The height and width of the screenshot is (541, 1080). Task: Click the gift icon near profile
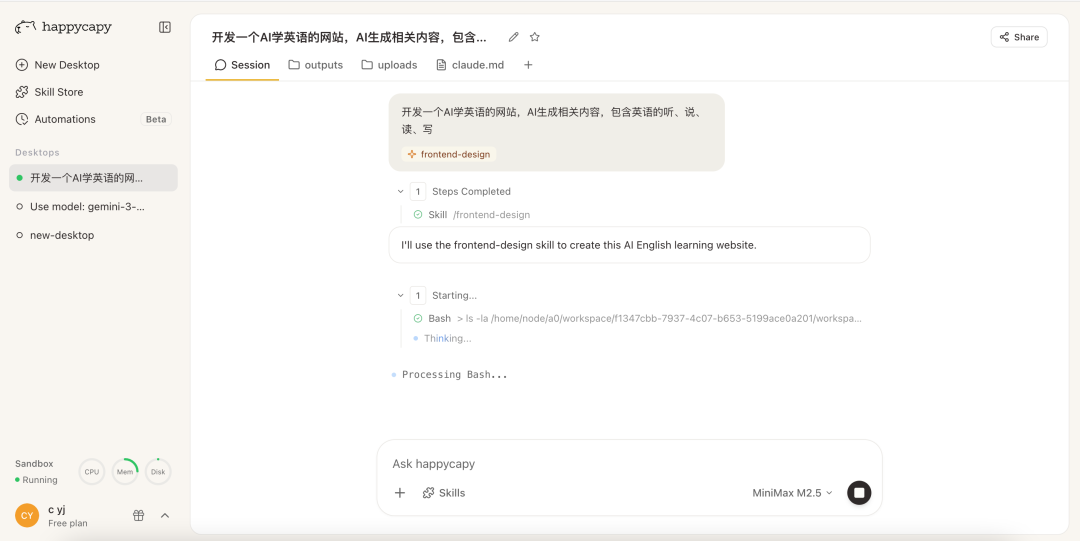(x=138, y=516)
